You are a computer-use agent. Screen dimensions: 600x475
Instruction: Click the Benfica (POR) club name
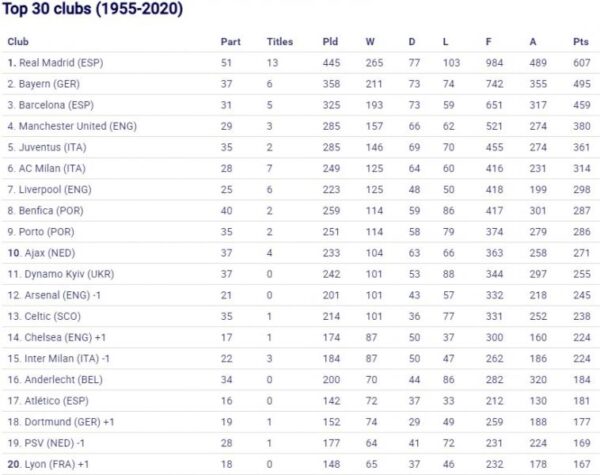[53, 211]
